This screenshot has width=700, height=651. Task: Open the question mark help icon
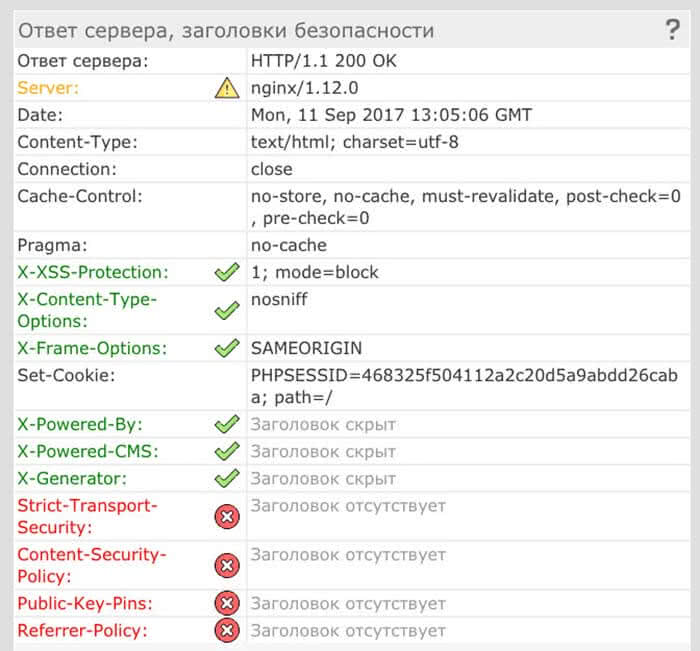pos(672,30)
